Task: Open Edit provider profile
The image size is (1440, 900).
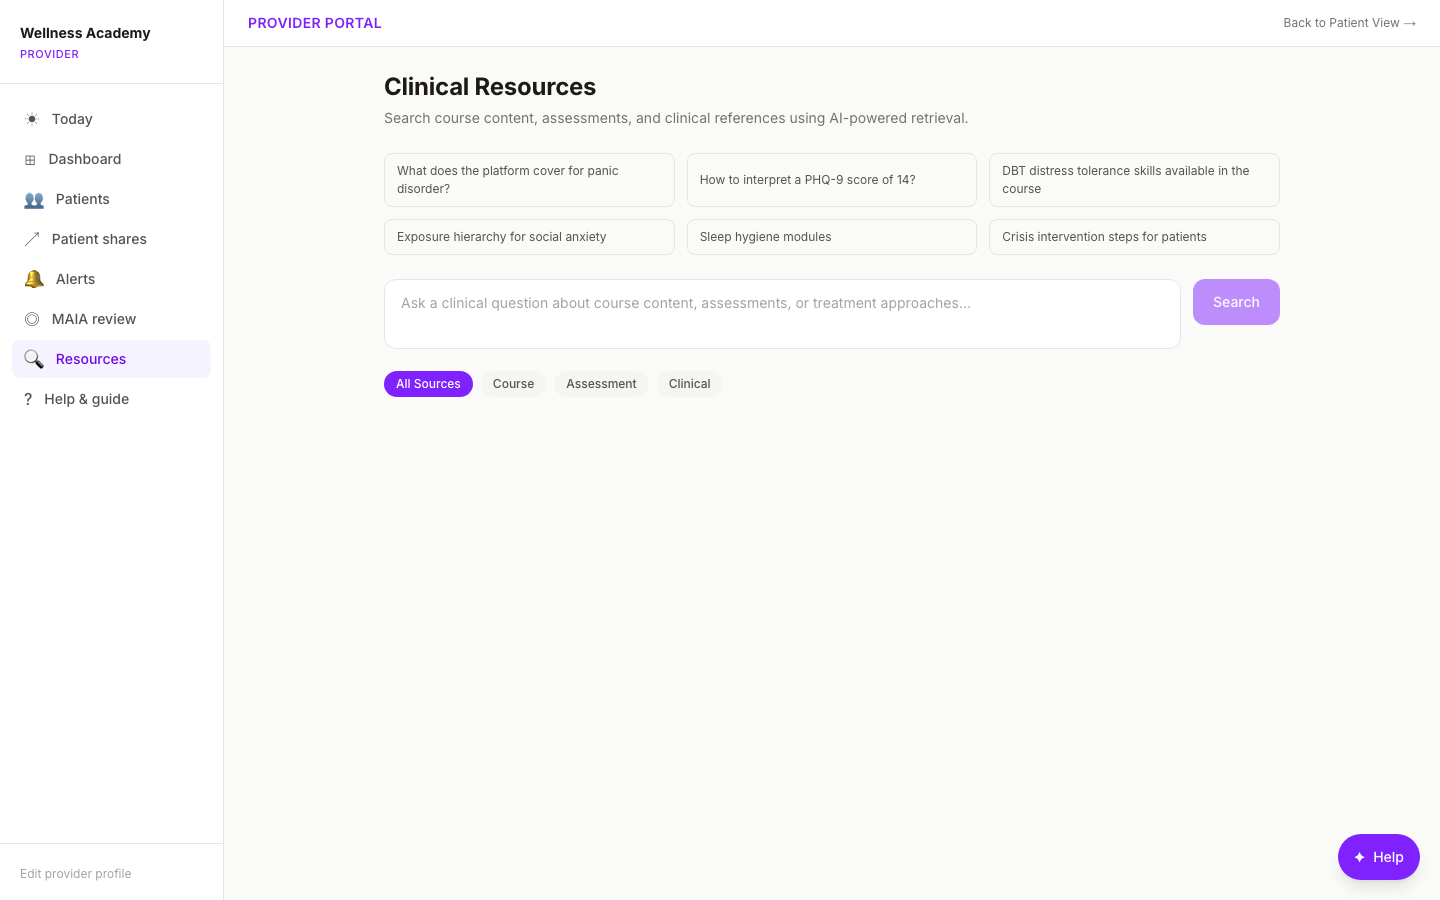Action: click(x=76, y=874)
